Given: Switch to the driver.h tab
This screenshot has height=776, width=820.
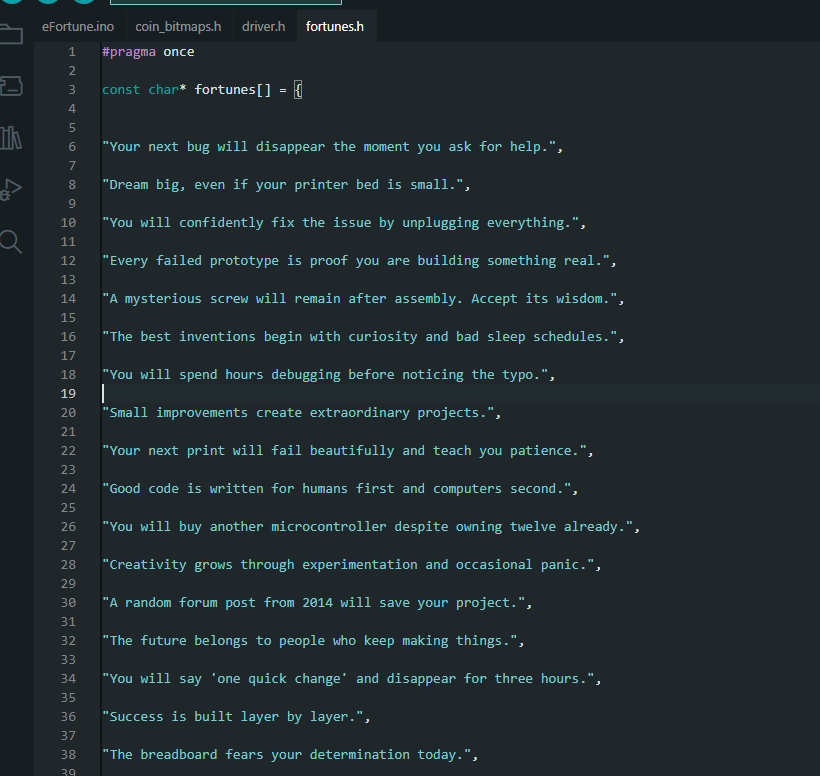Looking at the screenshot, I should pos(264,27).
